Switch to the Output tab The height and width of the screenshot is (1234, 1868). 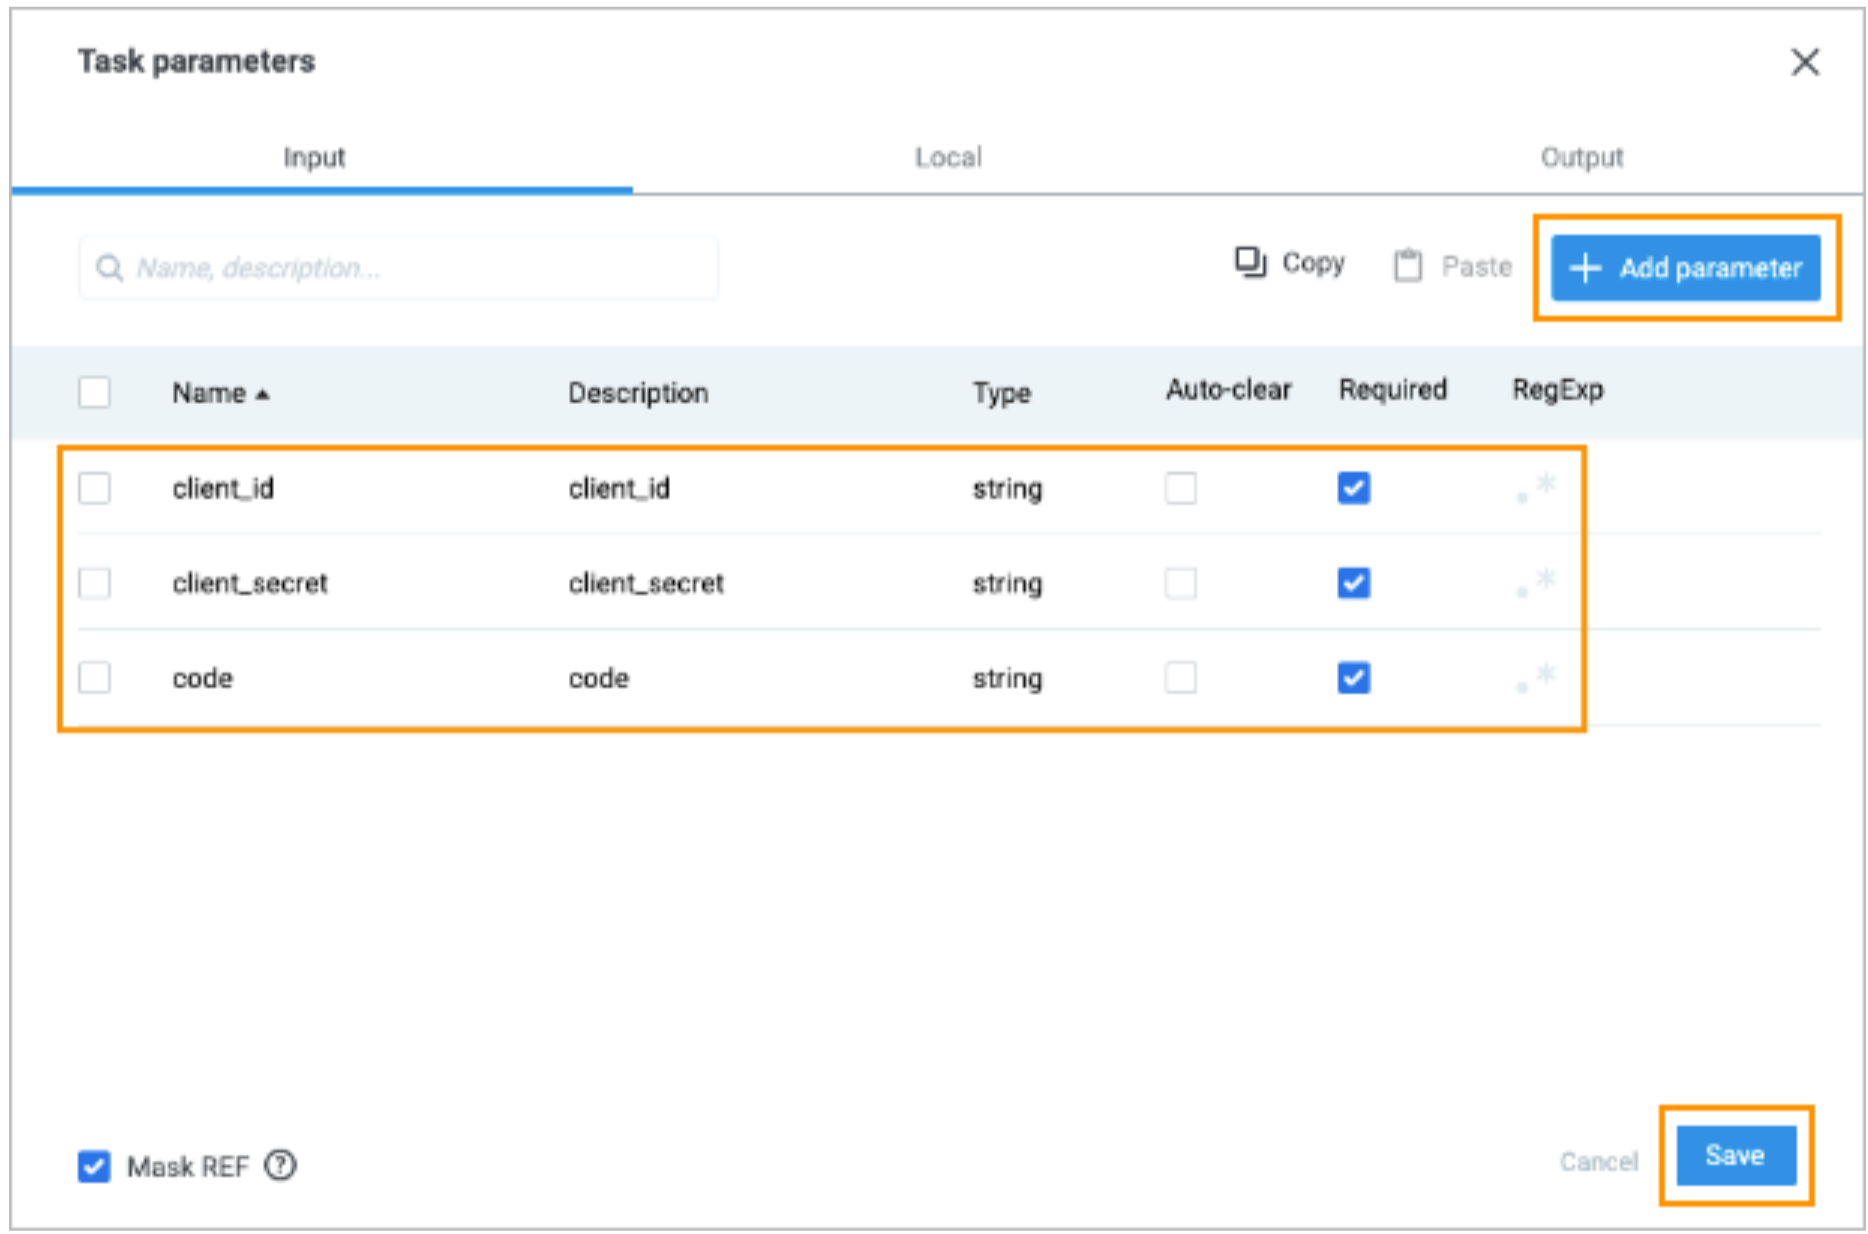coord(1582,157)
